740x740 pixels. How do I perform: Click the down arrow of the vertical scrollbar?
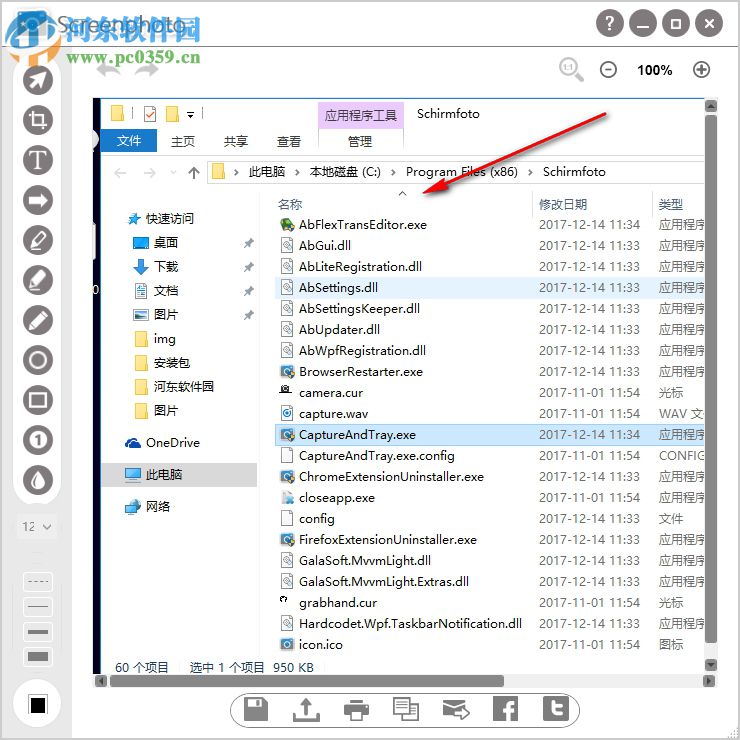[x=711, y=664]
